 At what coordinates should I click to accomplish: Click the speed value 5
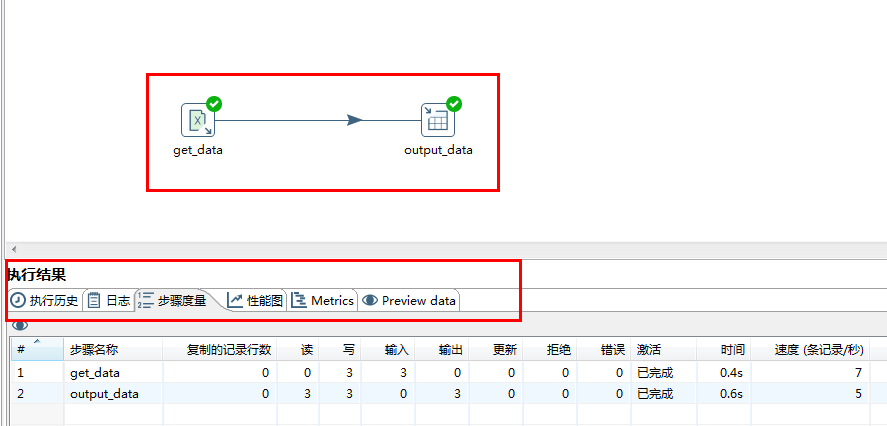858,394
